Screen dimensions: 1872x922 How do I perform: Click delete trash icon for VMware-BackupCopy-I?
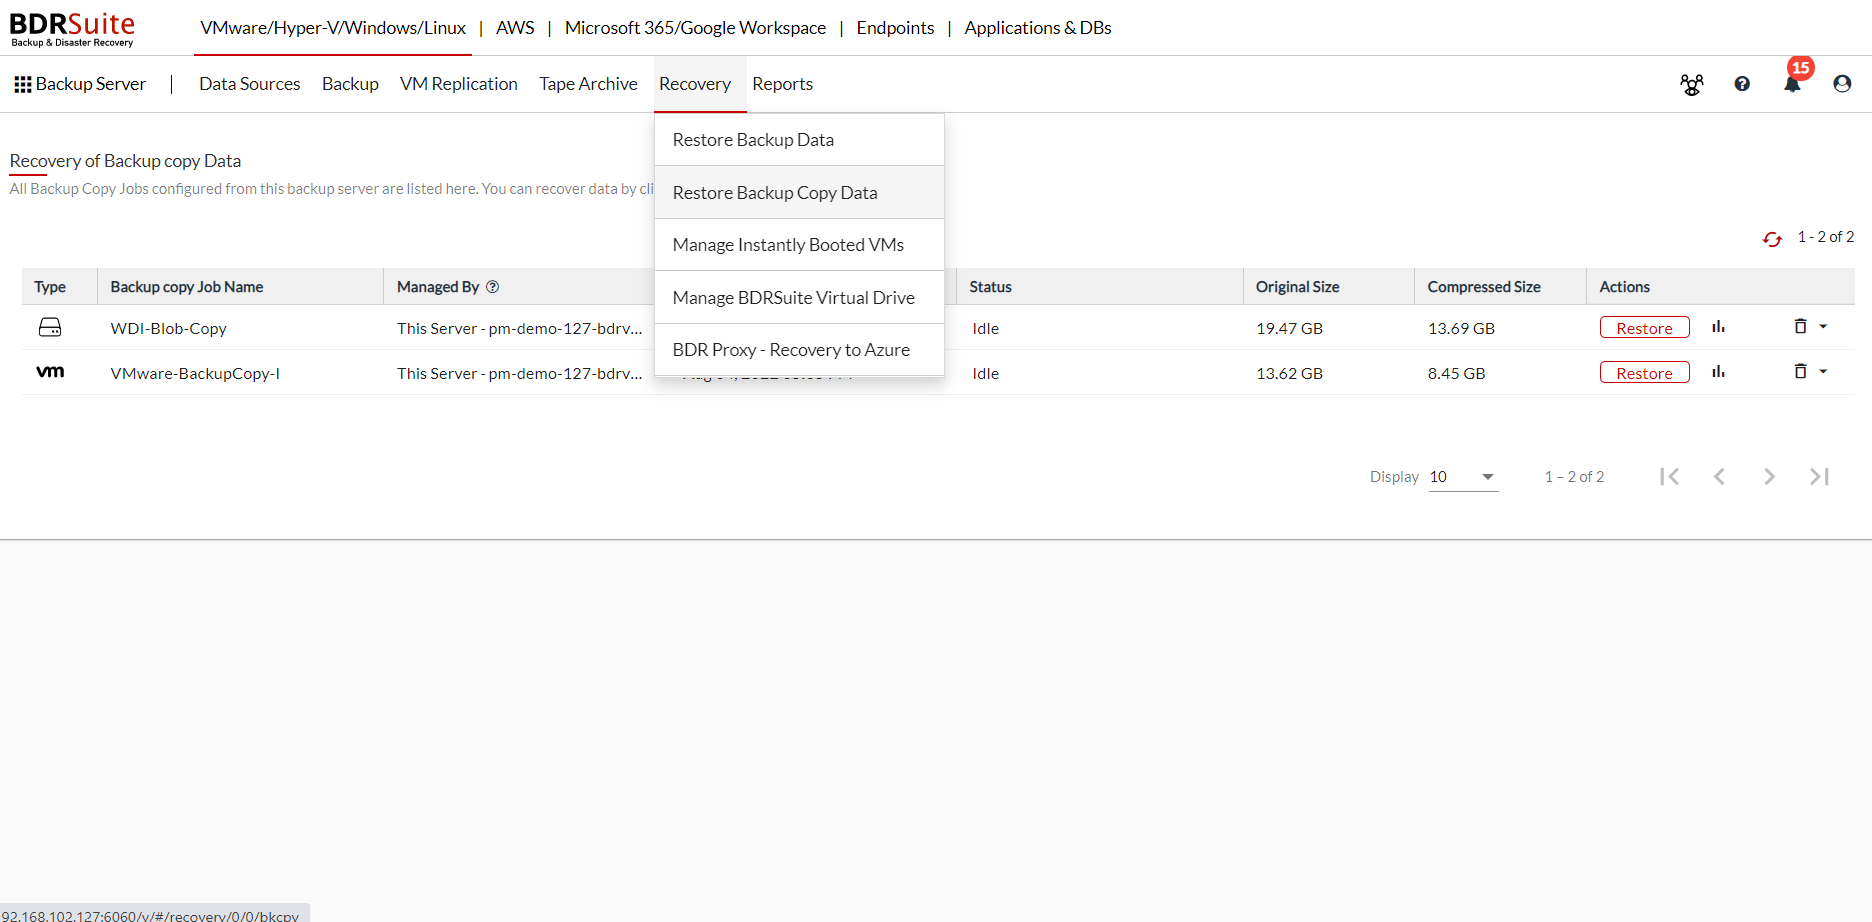tap(1800, 371)
